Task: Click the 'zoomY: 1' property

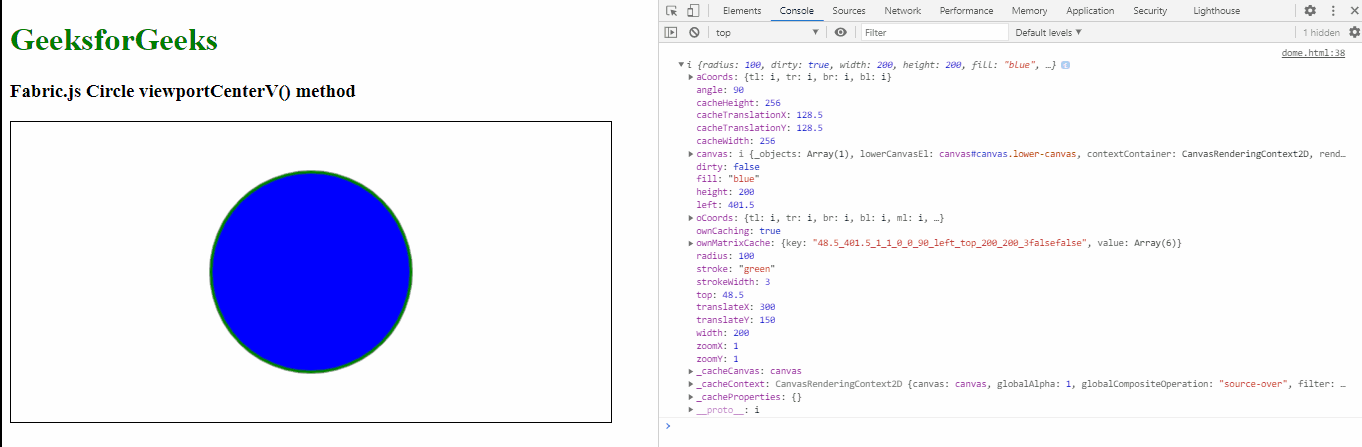Action: [717, 359]
